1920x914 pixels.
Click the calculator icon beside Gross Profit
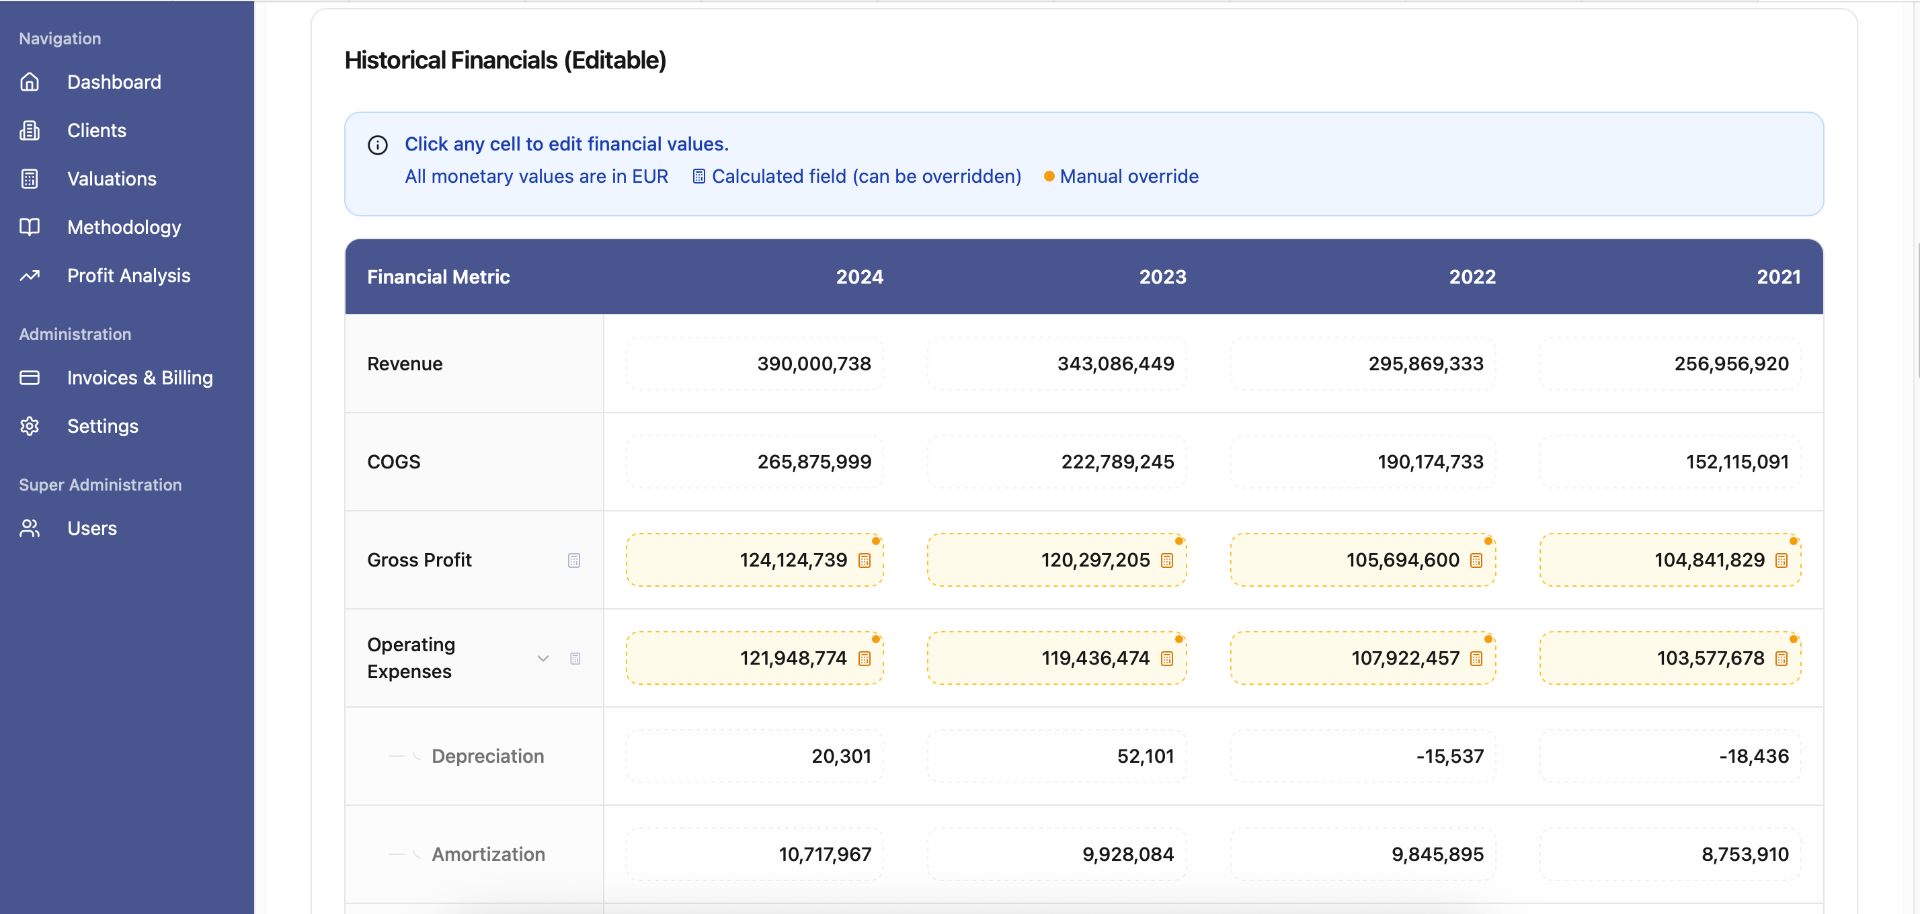pyautogui.click(x=573, y=560)
